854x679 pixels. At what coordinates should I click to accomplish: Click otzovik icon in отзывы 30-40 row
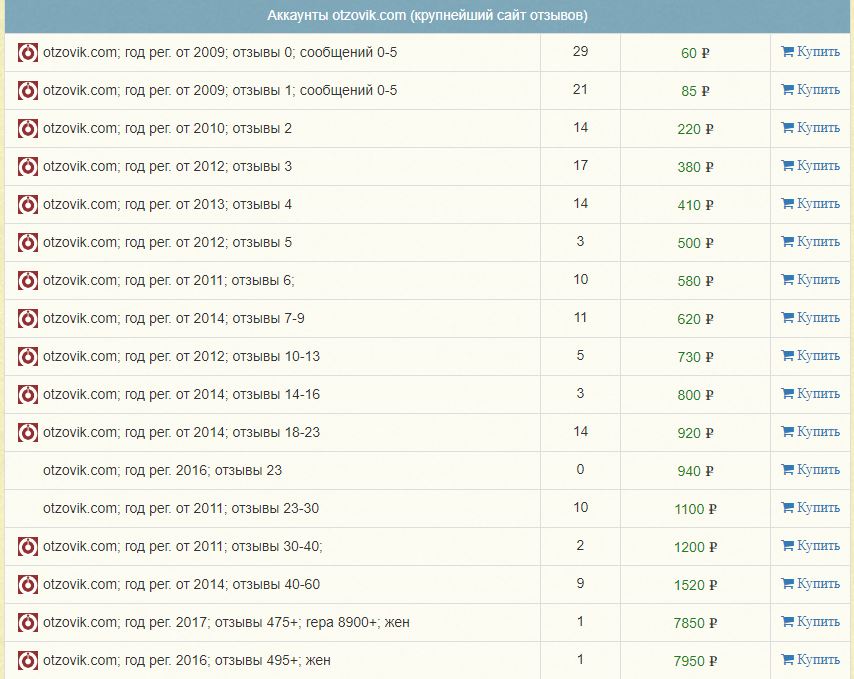(x=28, y=546)
